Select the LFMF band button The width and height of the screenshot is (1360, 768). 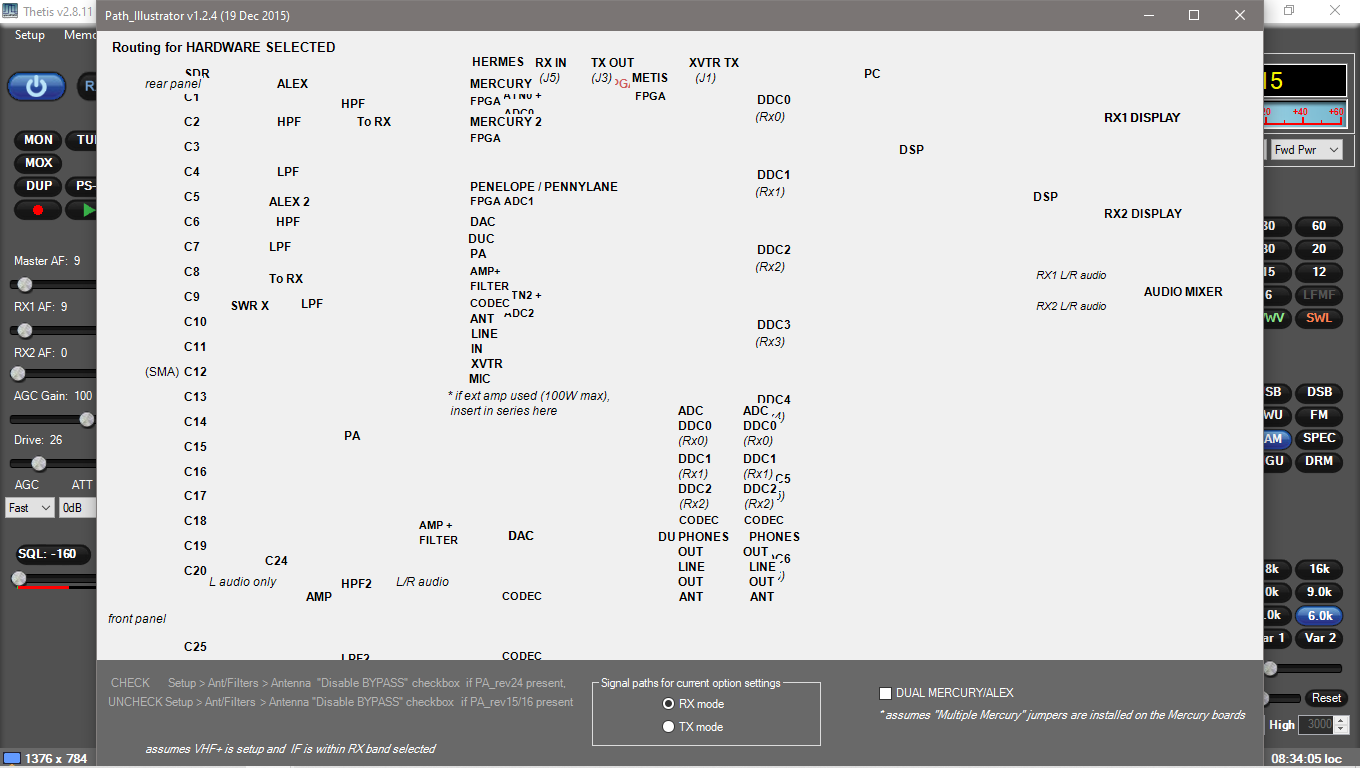tap(1318, 295)
